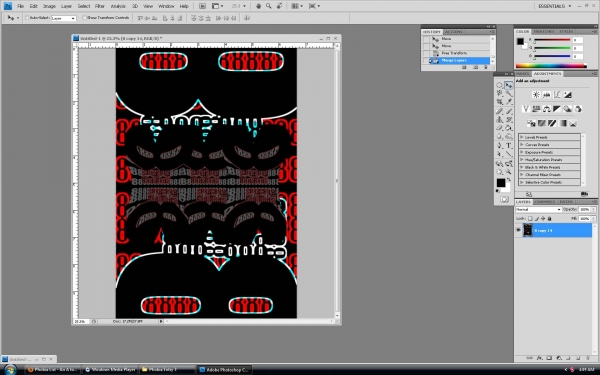Screen dimensions: 600x375
Task: Select the Brush tool
Action: (509, 111)
